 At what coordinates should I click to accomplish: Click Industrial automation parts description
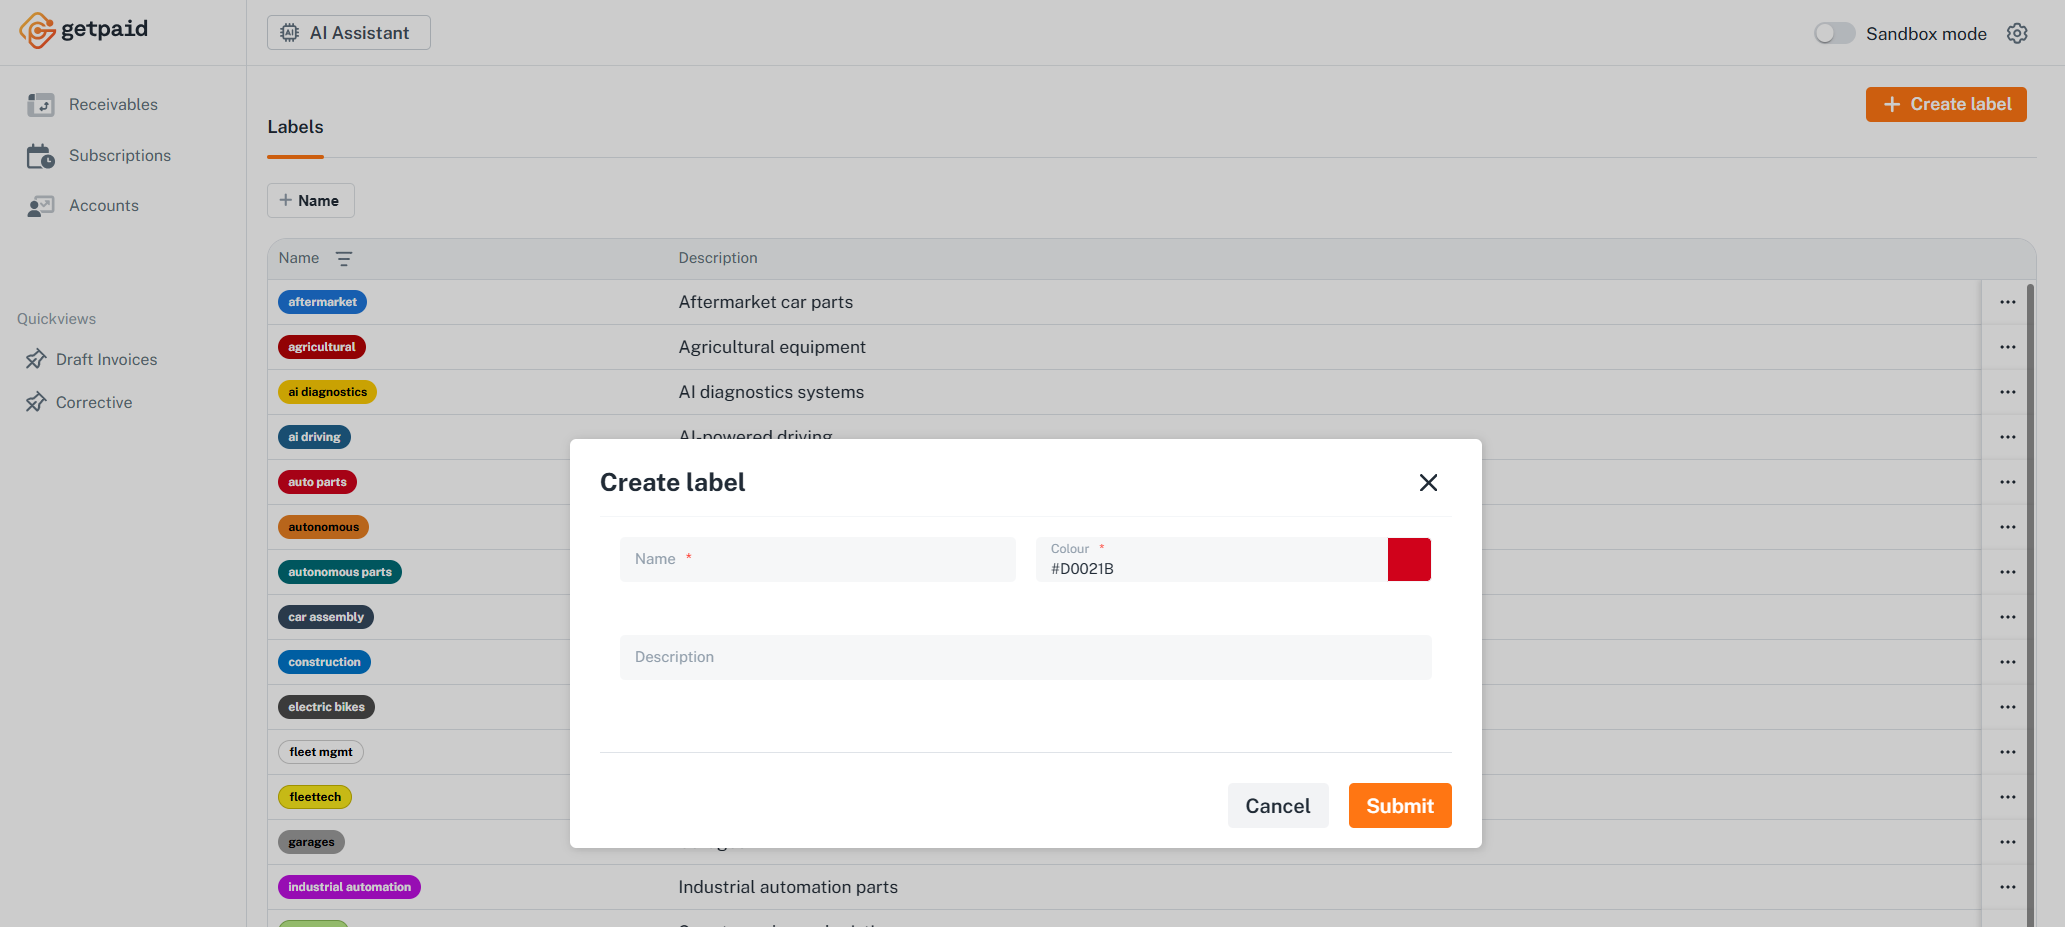click(x=788, y=887)
